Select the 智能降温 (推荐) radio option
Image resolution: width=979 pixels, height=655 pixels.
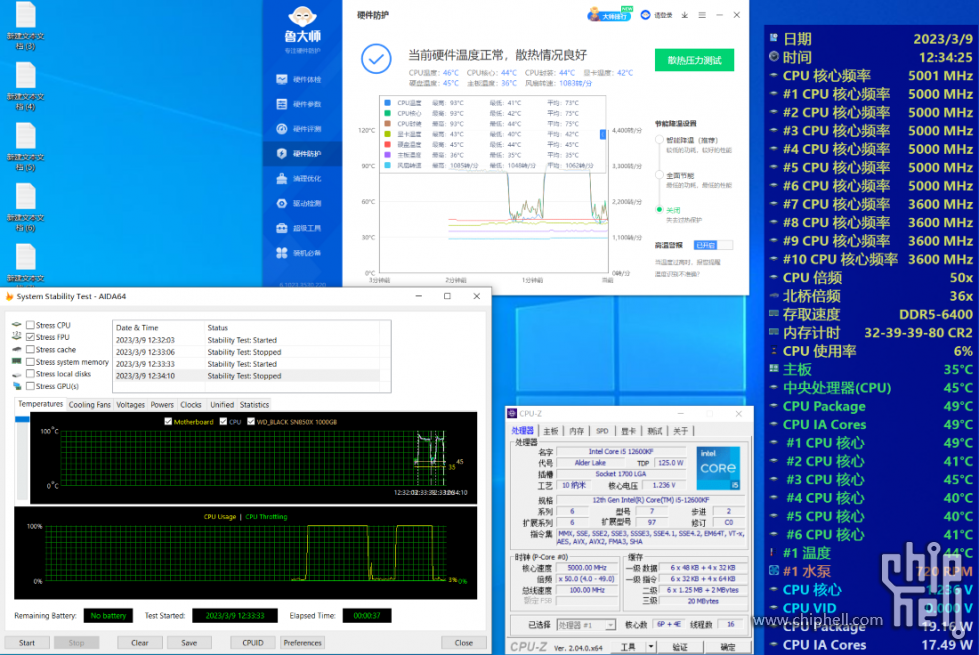[659, 140]
